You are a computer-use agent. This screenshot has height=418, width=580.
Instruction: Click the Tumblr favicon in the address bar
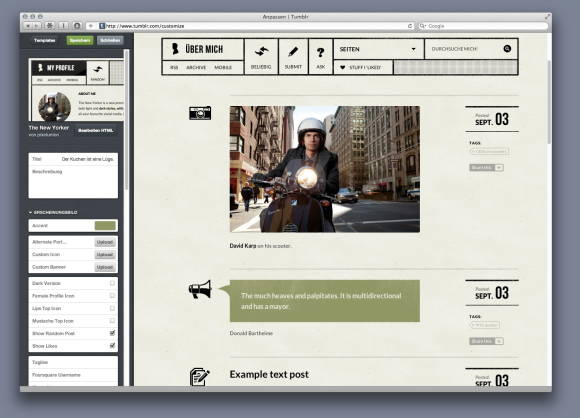click(x=102, y=26)
